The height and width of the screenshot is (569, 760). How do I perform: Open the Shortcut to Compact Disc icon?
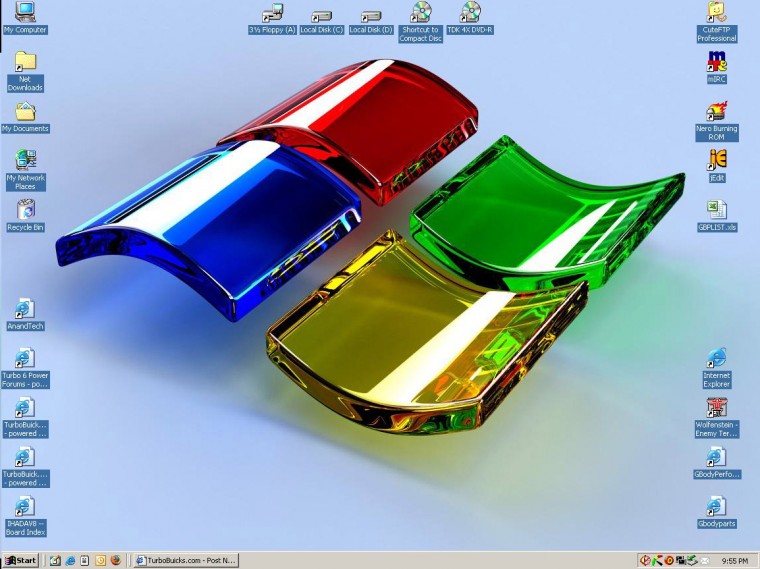(x=421, y=22)
